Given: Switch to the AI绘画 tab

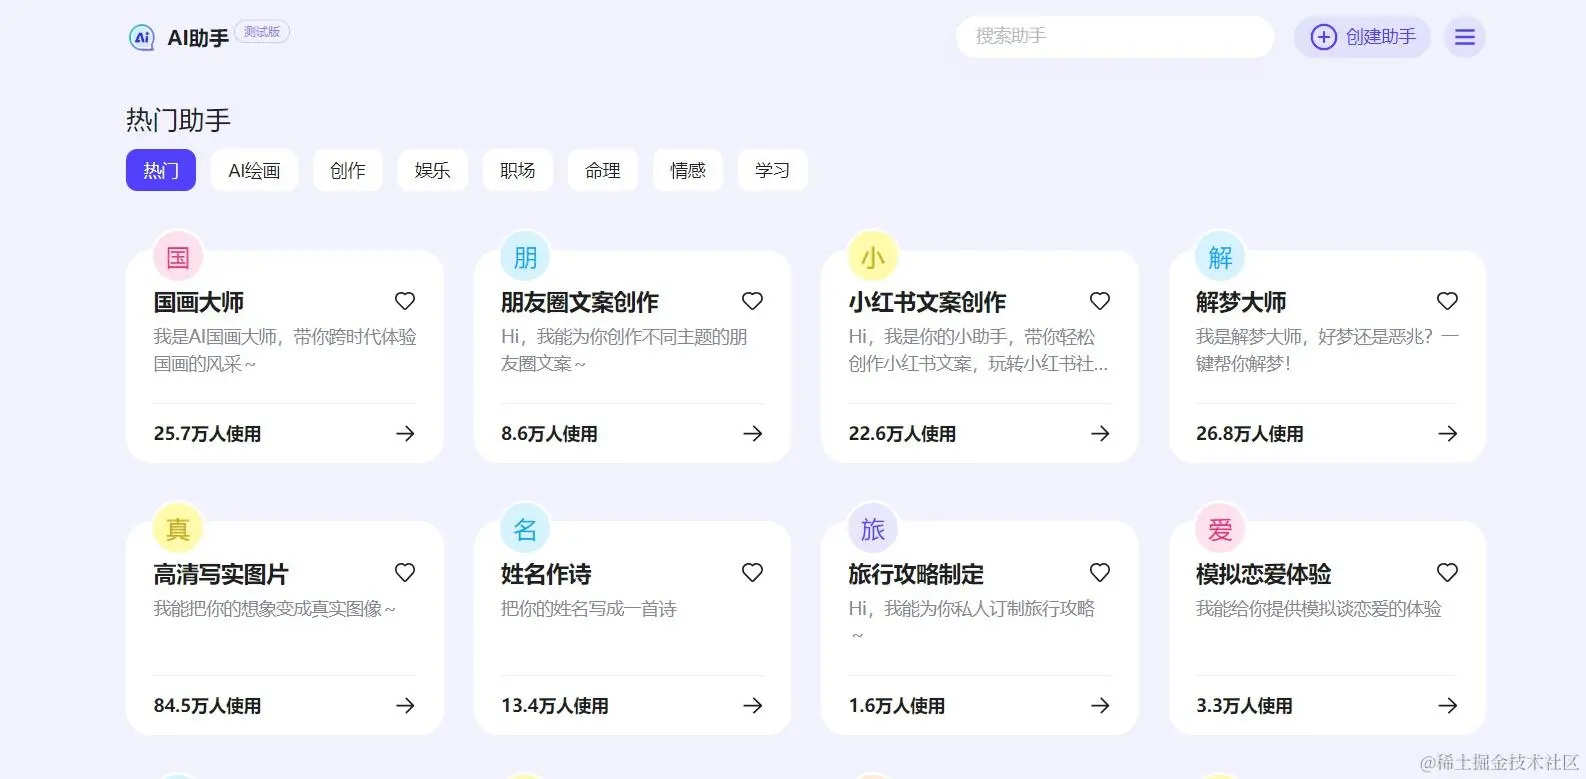Looking at the screenshot, I should 254,170.
